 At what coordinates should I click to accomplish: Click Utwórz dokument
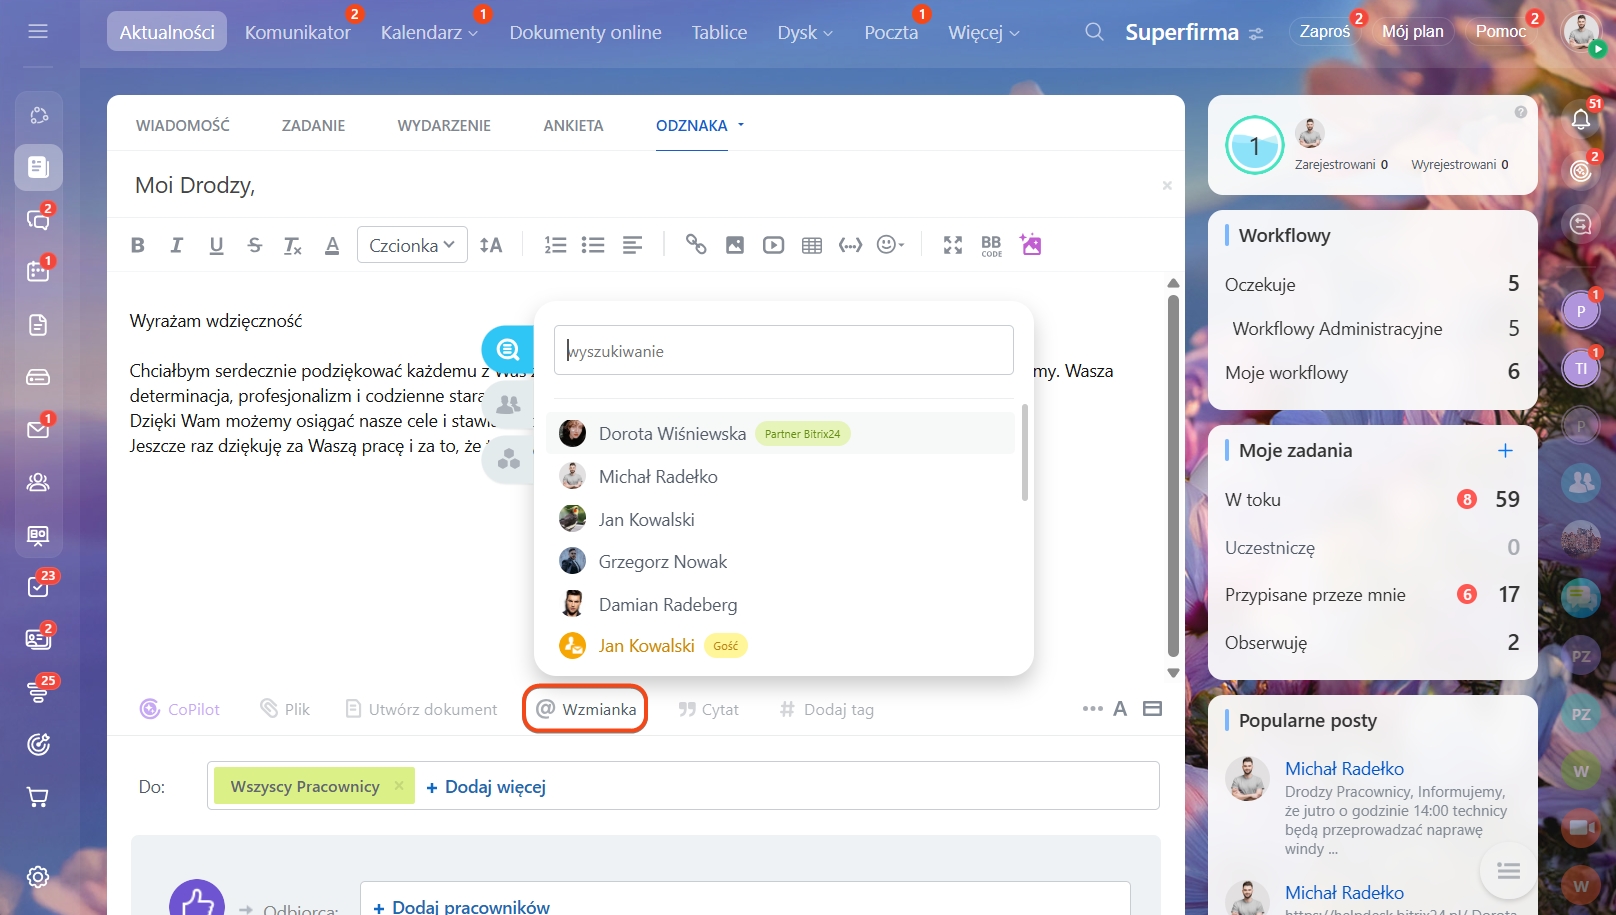pos(421,709)
